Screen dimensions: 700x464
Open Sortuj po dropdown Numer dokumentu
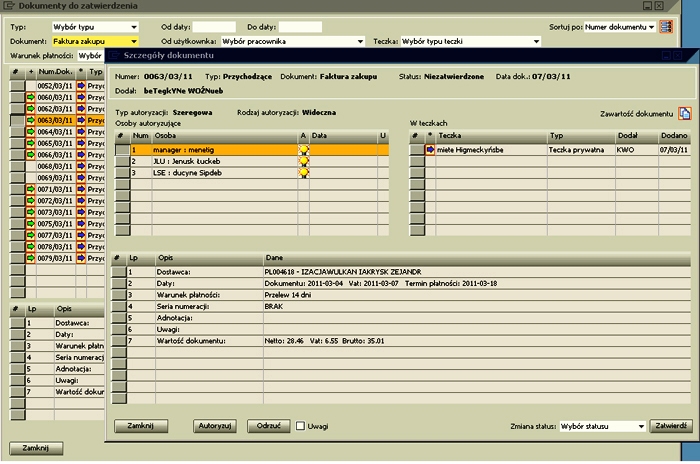(x=620, y=27)
